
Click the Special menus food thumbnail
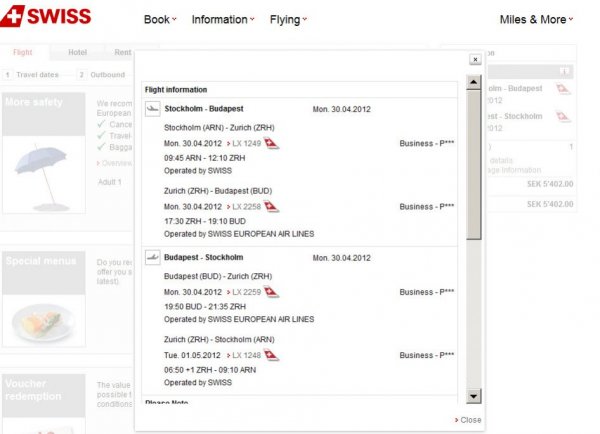[42, 322]
